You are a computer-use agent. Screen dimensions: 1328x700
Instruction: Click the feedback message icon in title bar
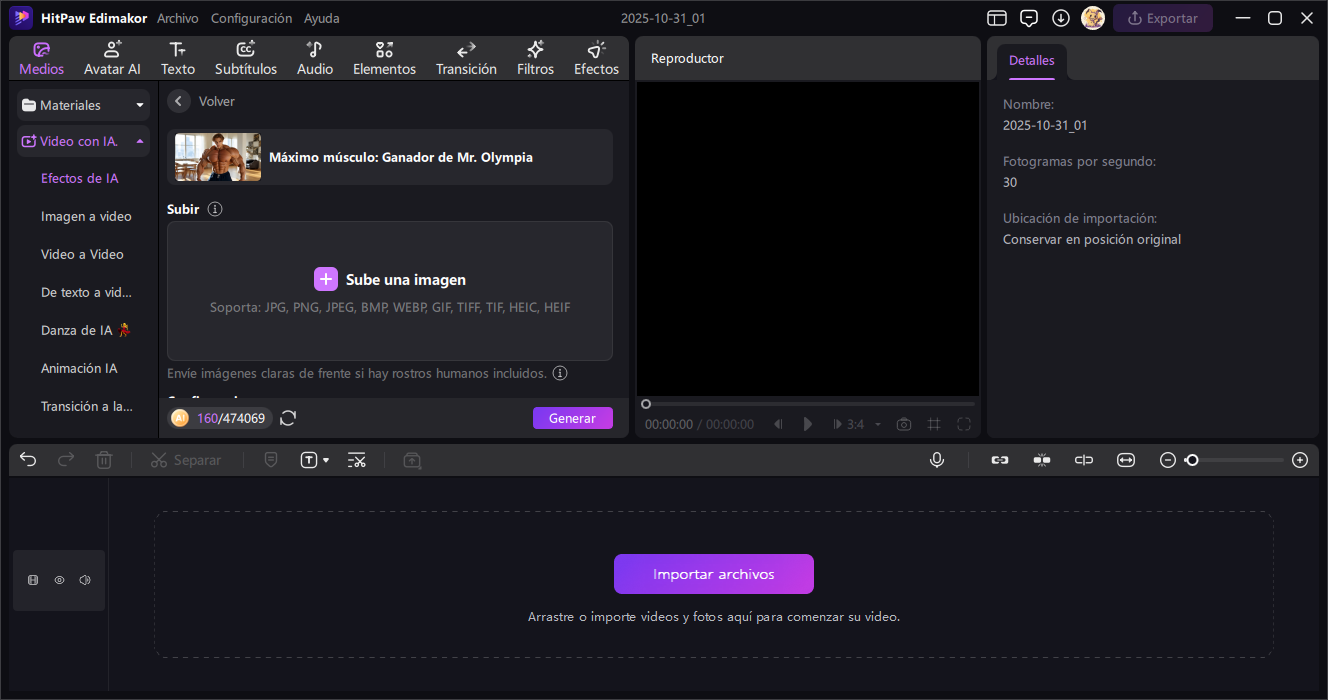1029,18
